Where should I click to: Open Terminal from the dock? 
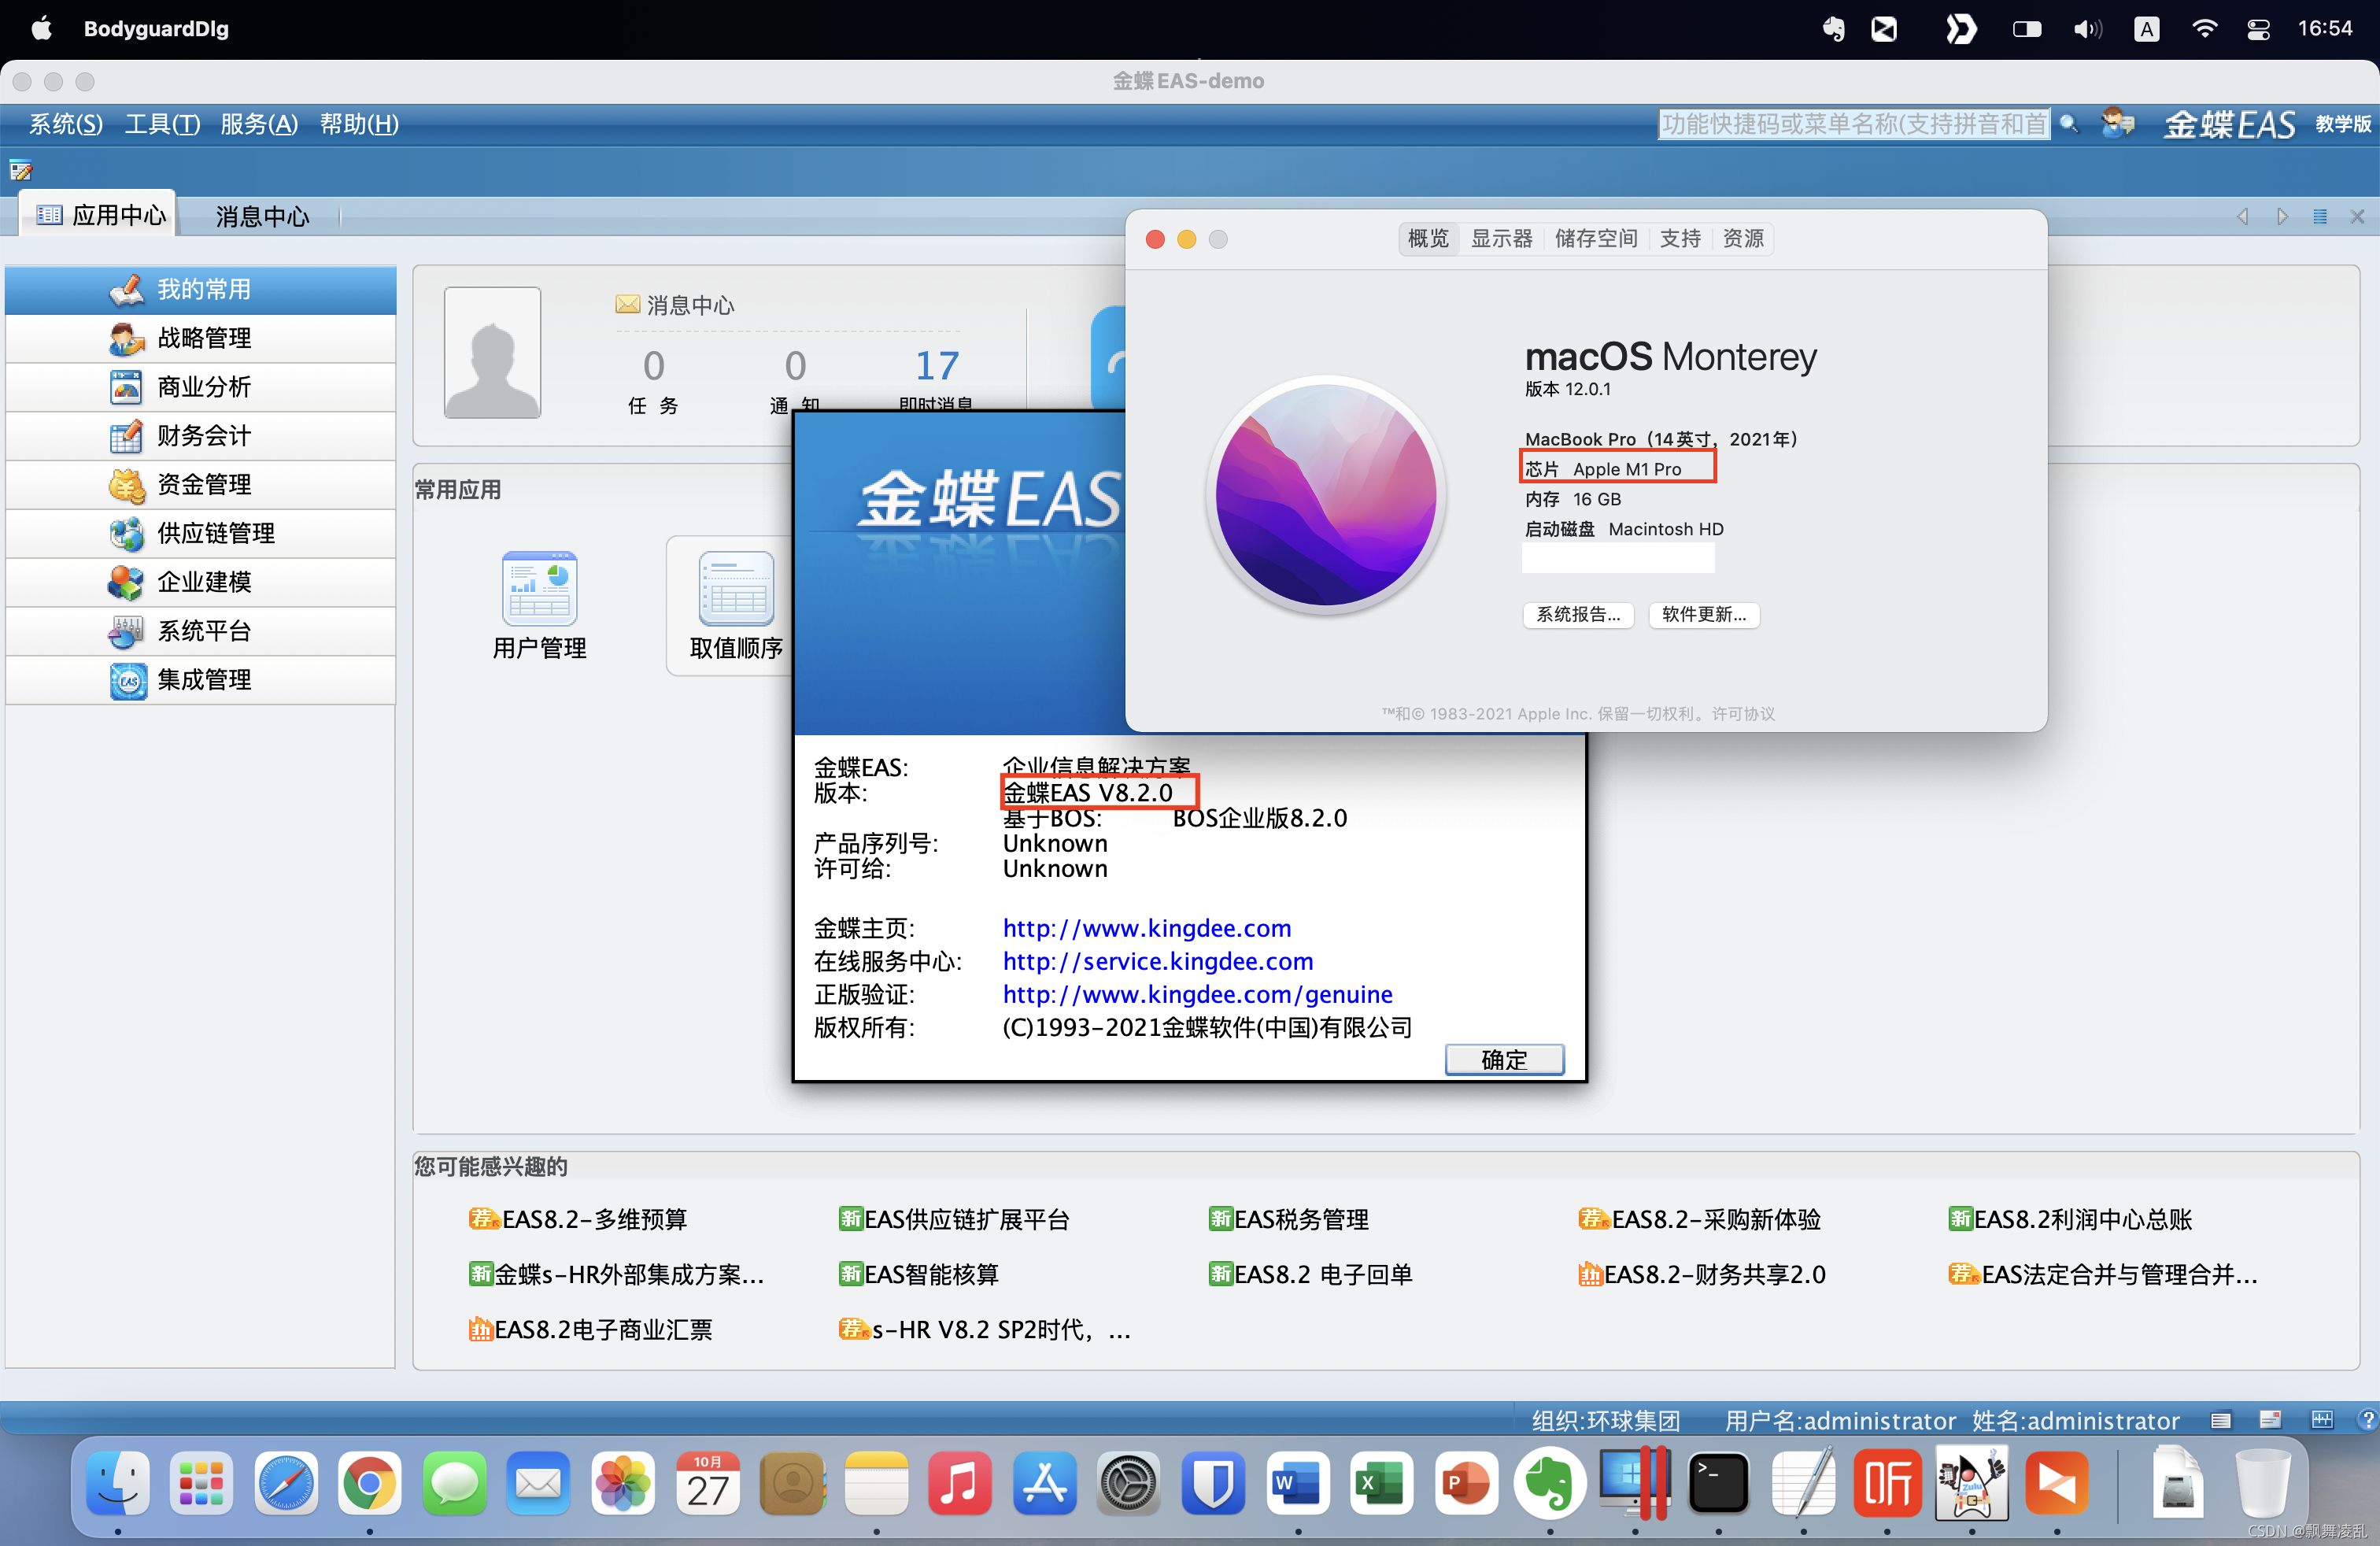(x=1718, y=1482)
